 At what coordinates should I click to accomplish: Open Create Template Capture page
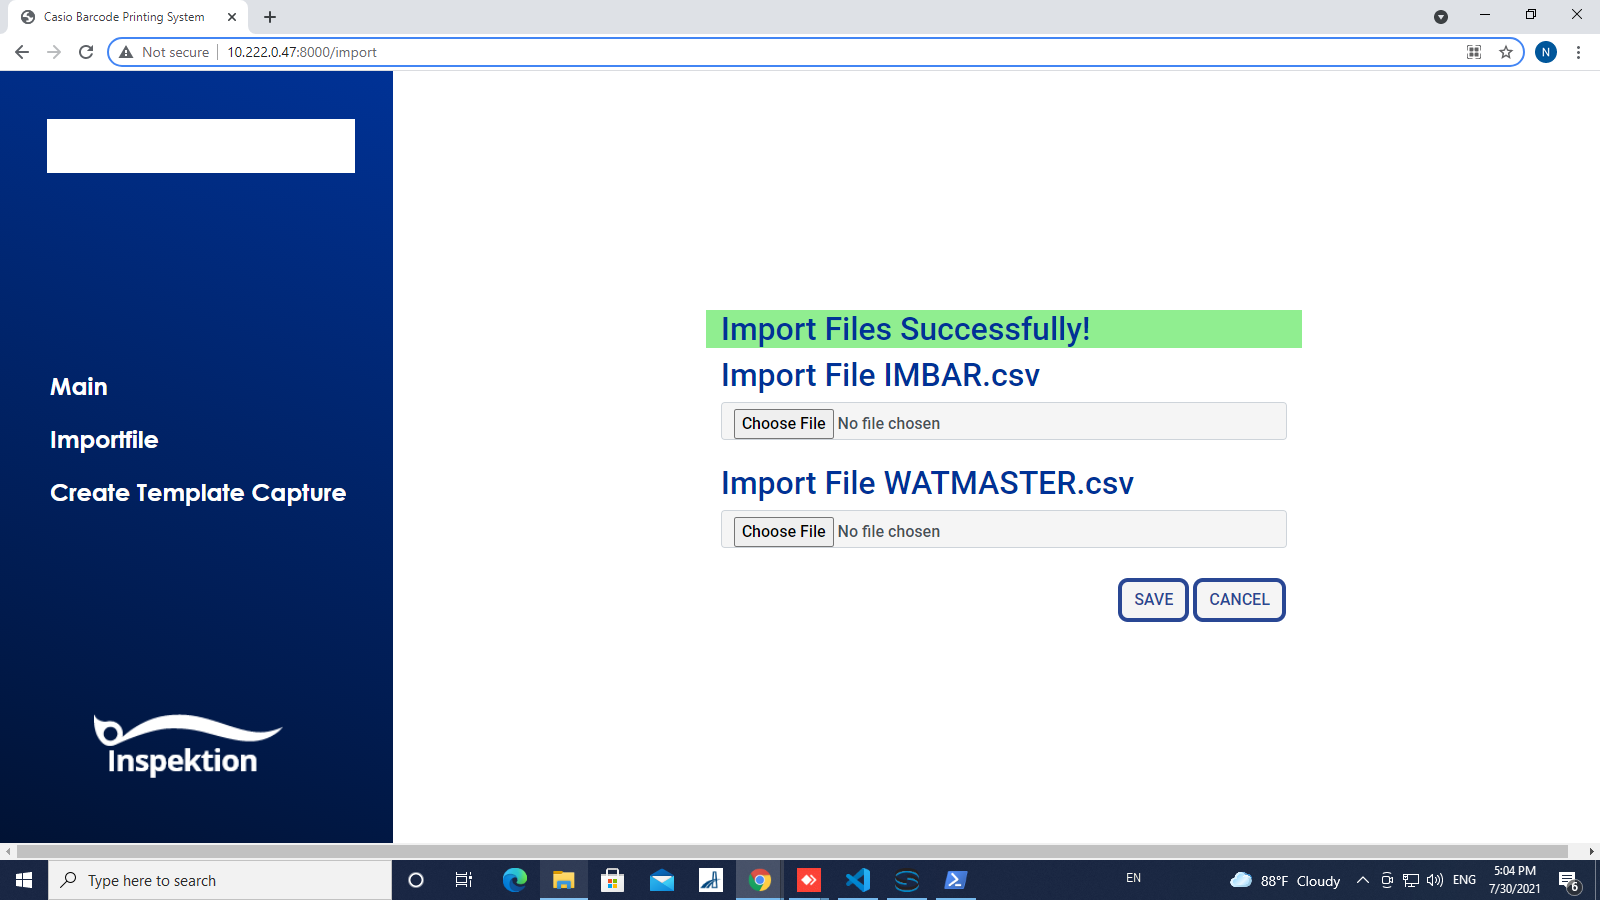(198, 493)
